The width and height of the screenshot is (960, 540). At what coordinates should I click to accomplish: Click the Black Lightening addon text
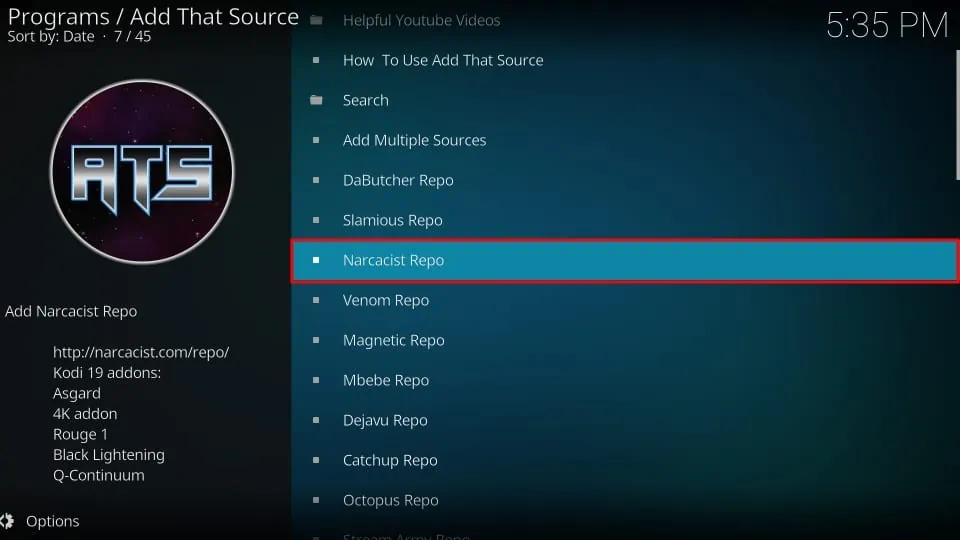tap(108, 455)
